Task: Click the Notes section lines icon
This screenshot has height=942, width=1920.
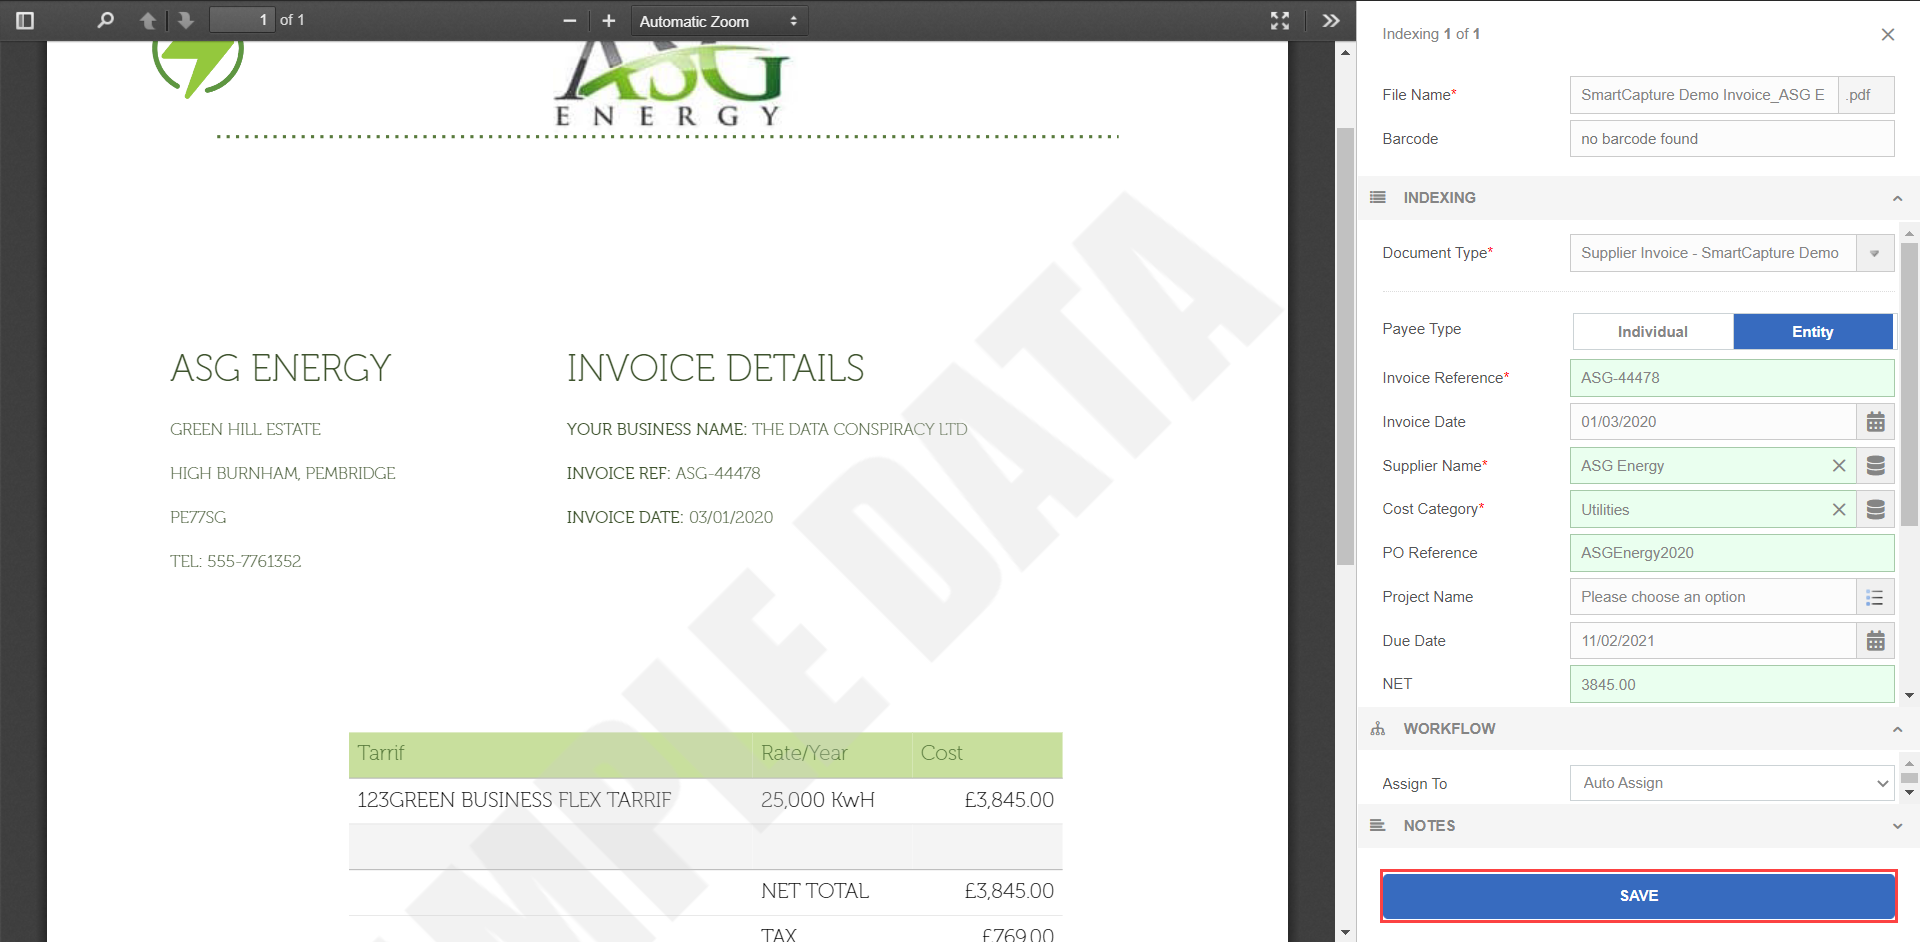Action: pos(1378,826)
